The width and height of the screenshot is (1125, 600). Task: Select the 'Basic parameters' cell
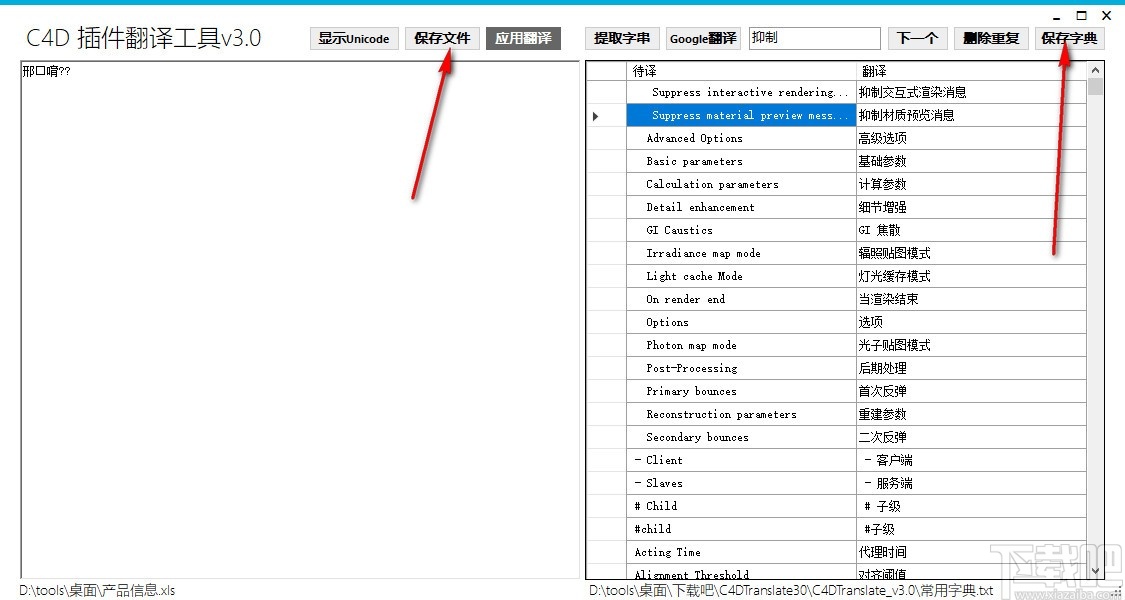[741, 161]
